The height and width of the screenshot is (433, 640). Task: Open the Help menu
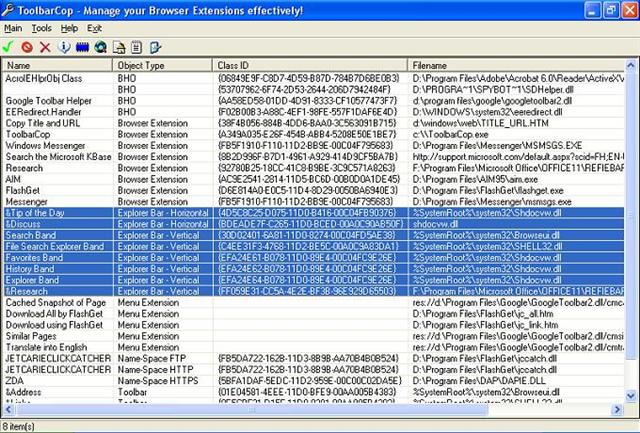[x=69, y=28]
